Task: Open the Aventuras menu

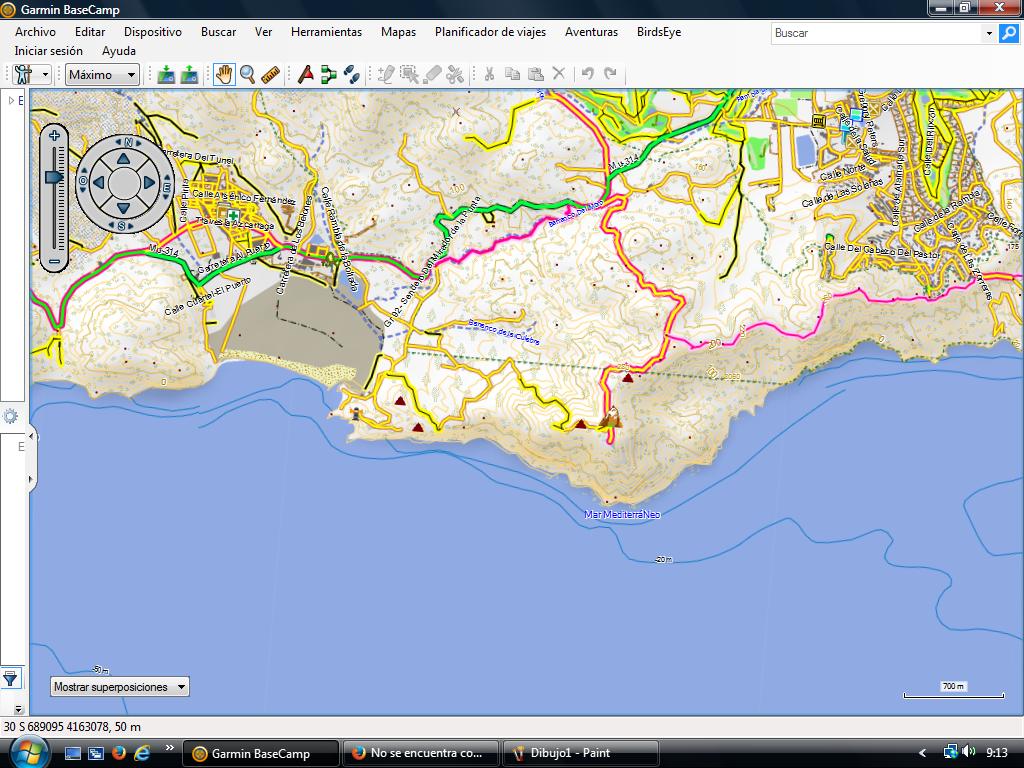Action: pyautogui.click(x=591, y=31)
